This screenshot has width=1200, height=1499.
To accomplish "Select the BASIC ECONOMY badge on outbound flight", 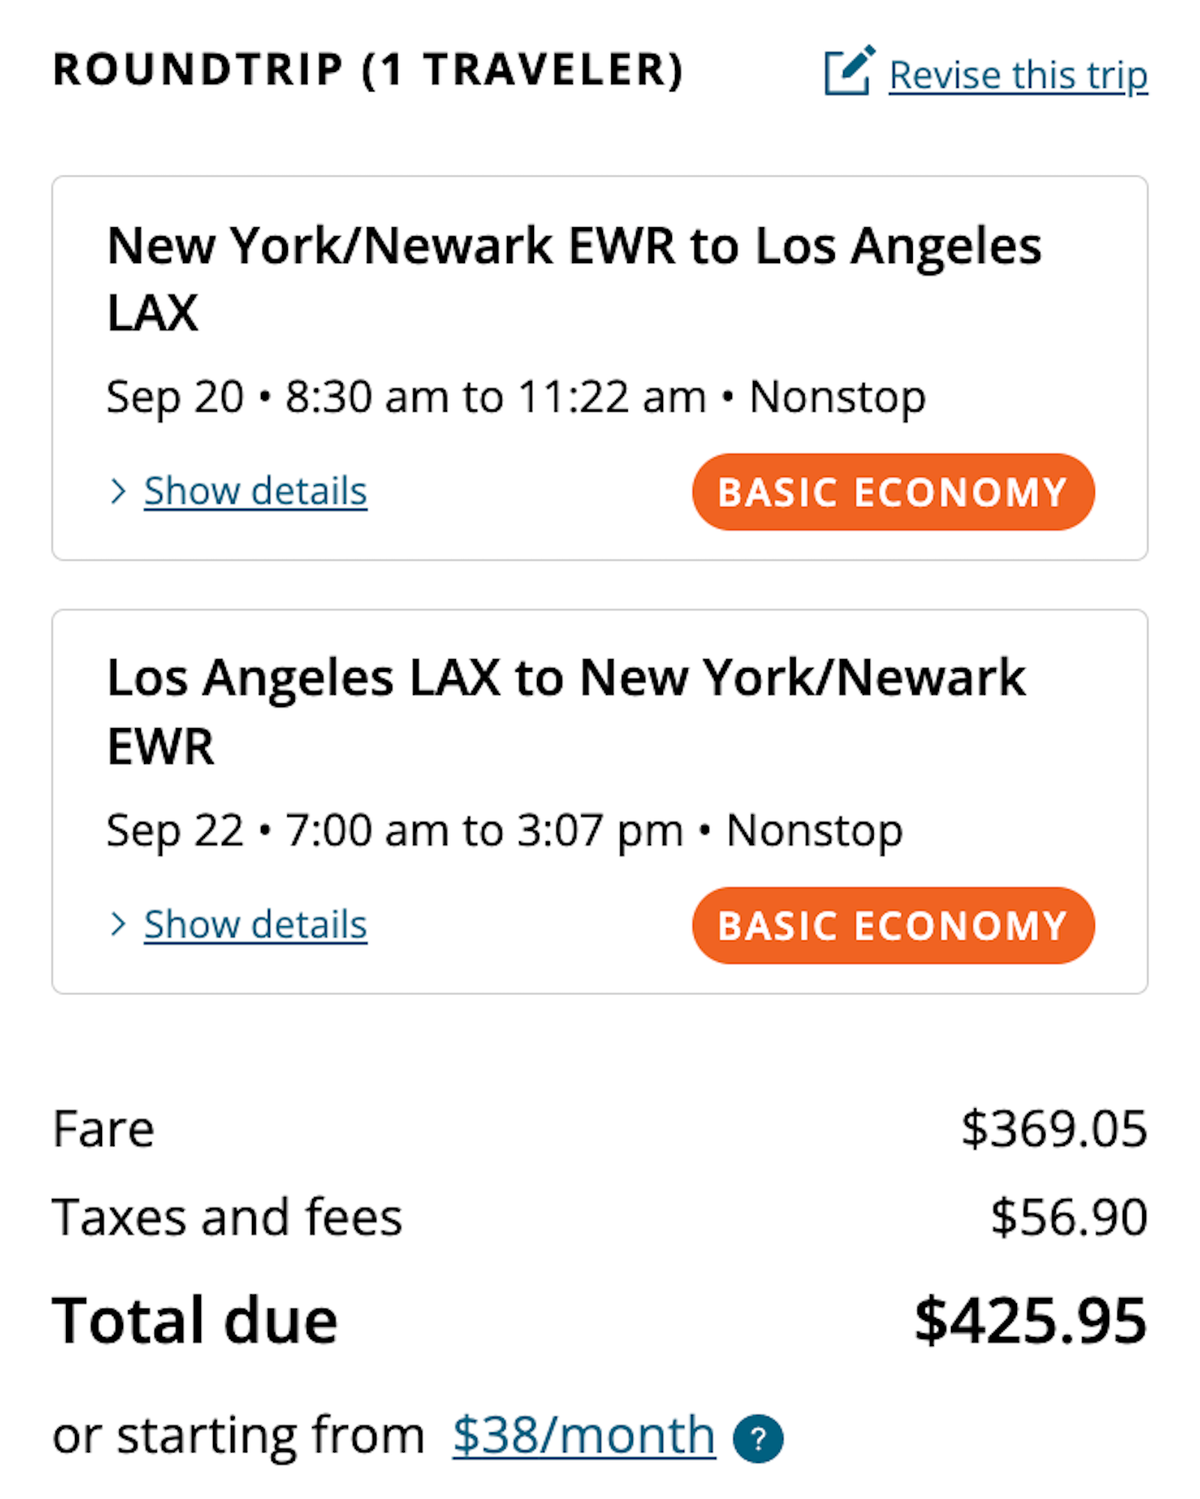I will point(893,492).
